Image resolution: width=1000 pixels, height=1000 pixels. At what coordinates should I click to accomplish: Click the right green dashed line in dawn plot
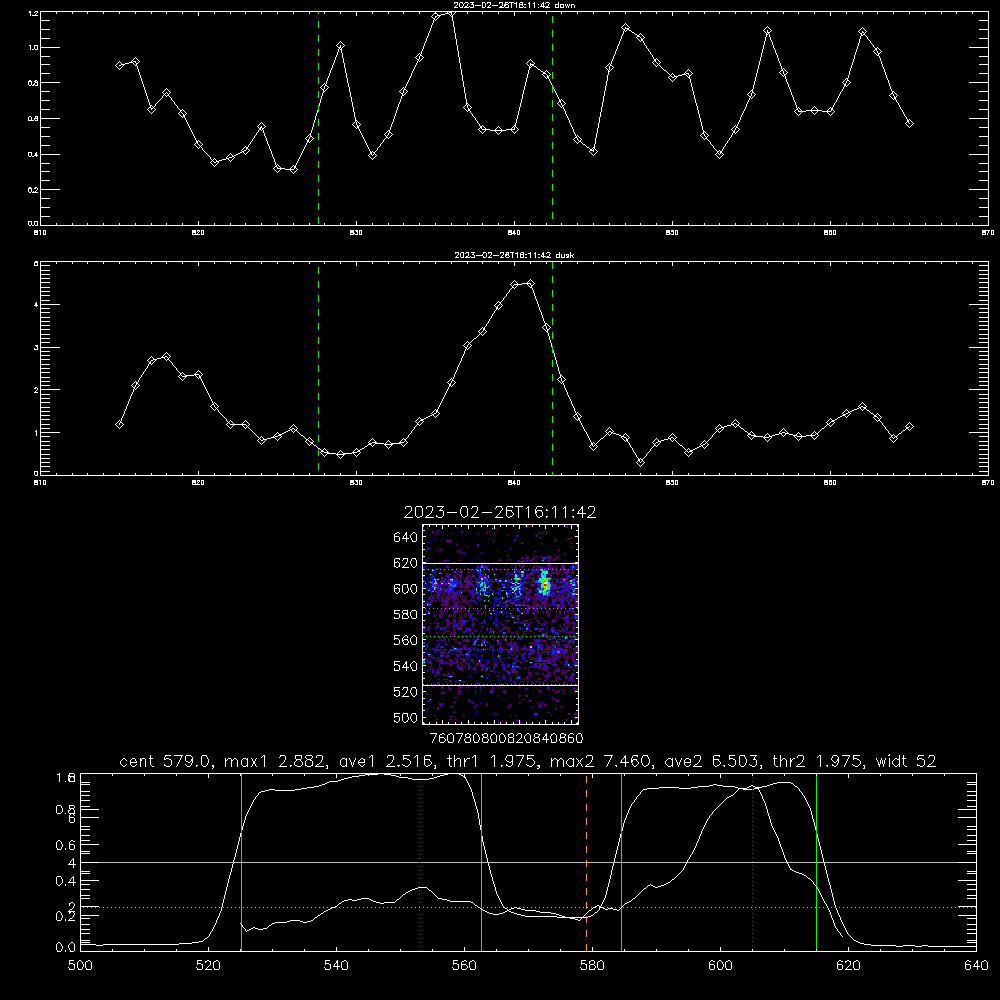pyautogui.click(x=552, y=118)
